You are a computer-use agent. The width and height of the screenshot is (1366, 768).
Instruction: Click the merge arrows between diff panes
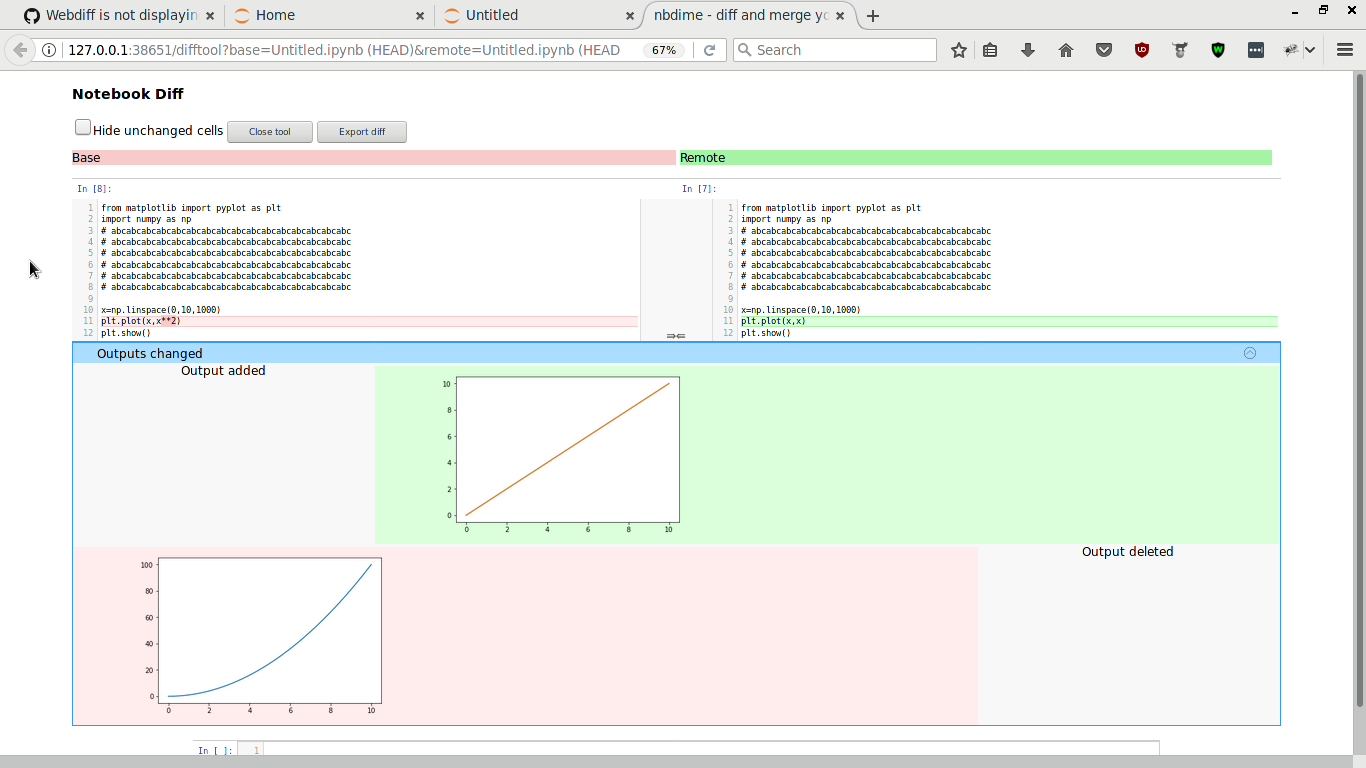[675, 337]
